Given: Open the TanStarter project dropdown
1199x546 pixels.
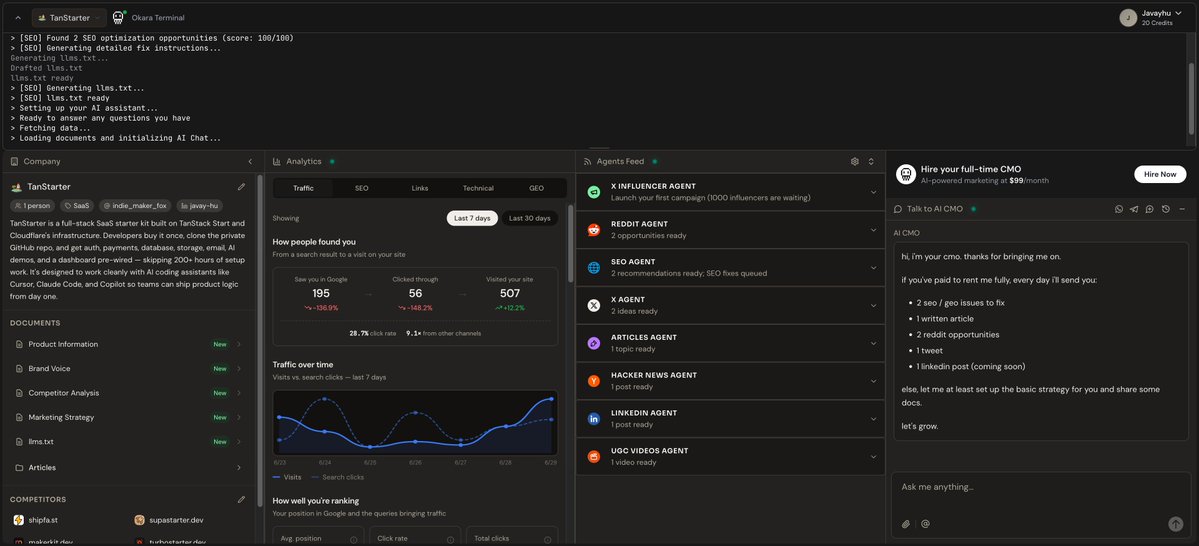Looking at the screenshot, I should pos(69,18).
